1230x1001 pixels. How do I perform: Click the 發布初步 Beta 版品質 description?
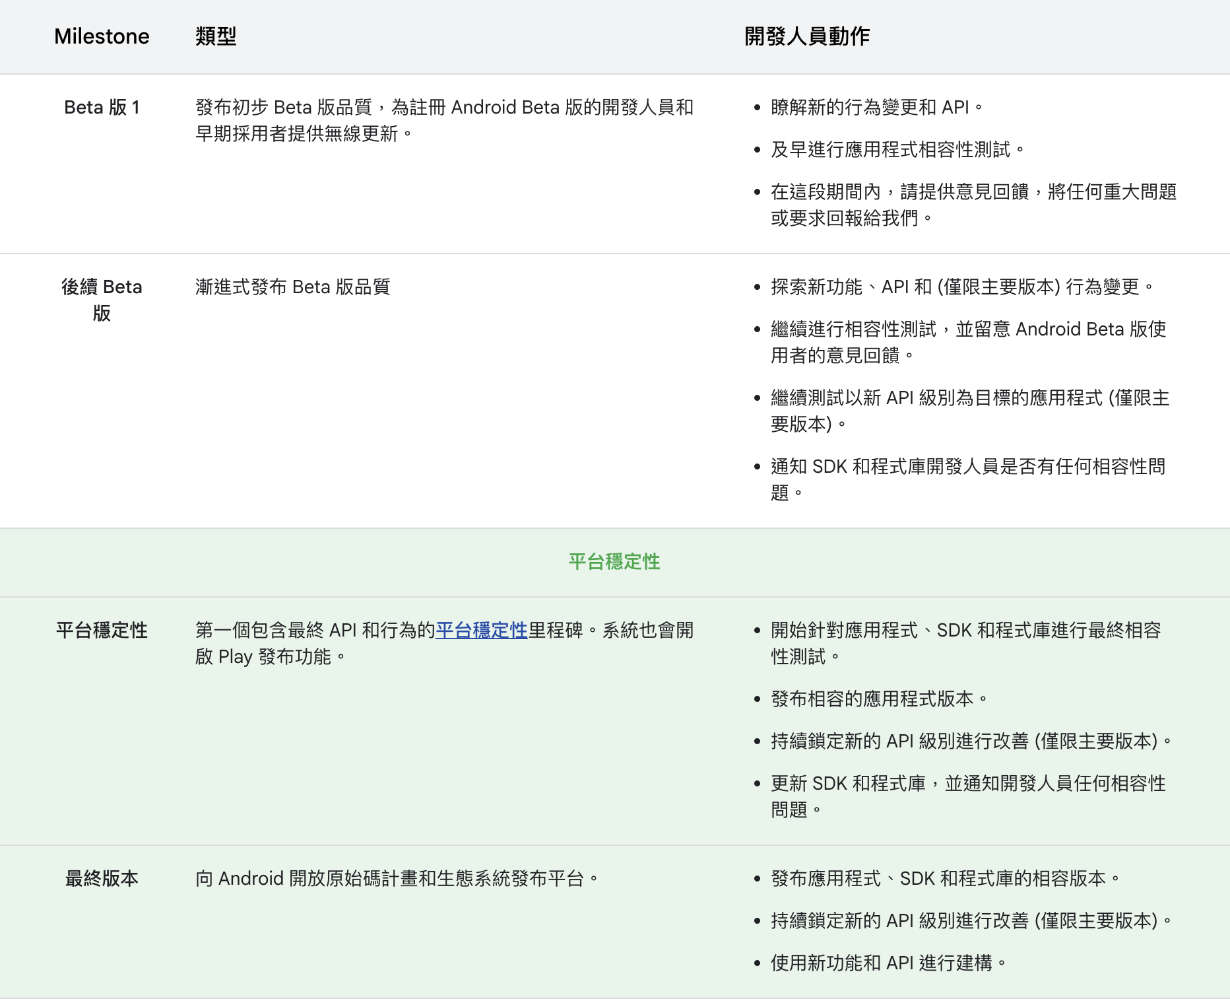443,120
